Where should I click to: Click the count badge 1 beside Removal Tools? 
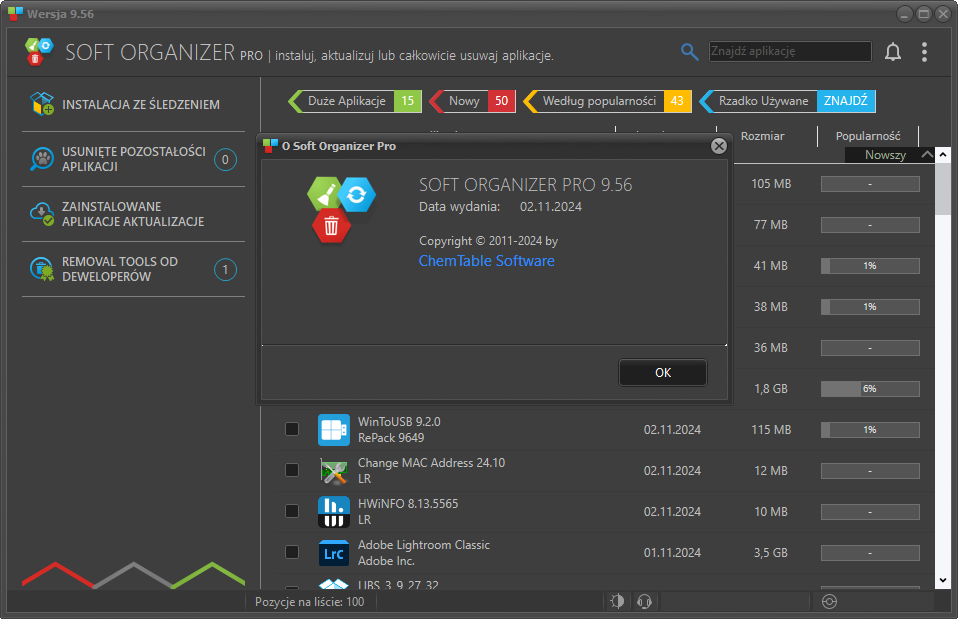click(x=225, y=269)
